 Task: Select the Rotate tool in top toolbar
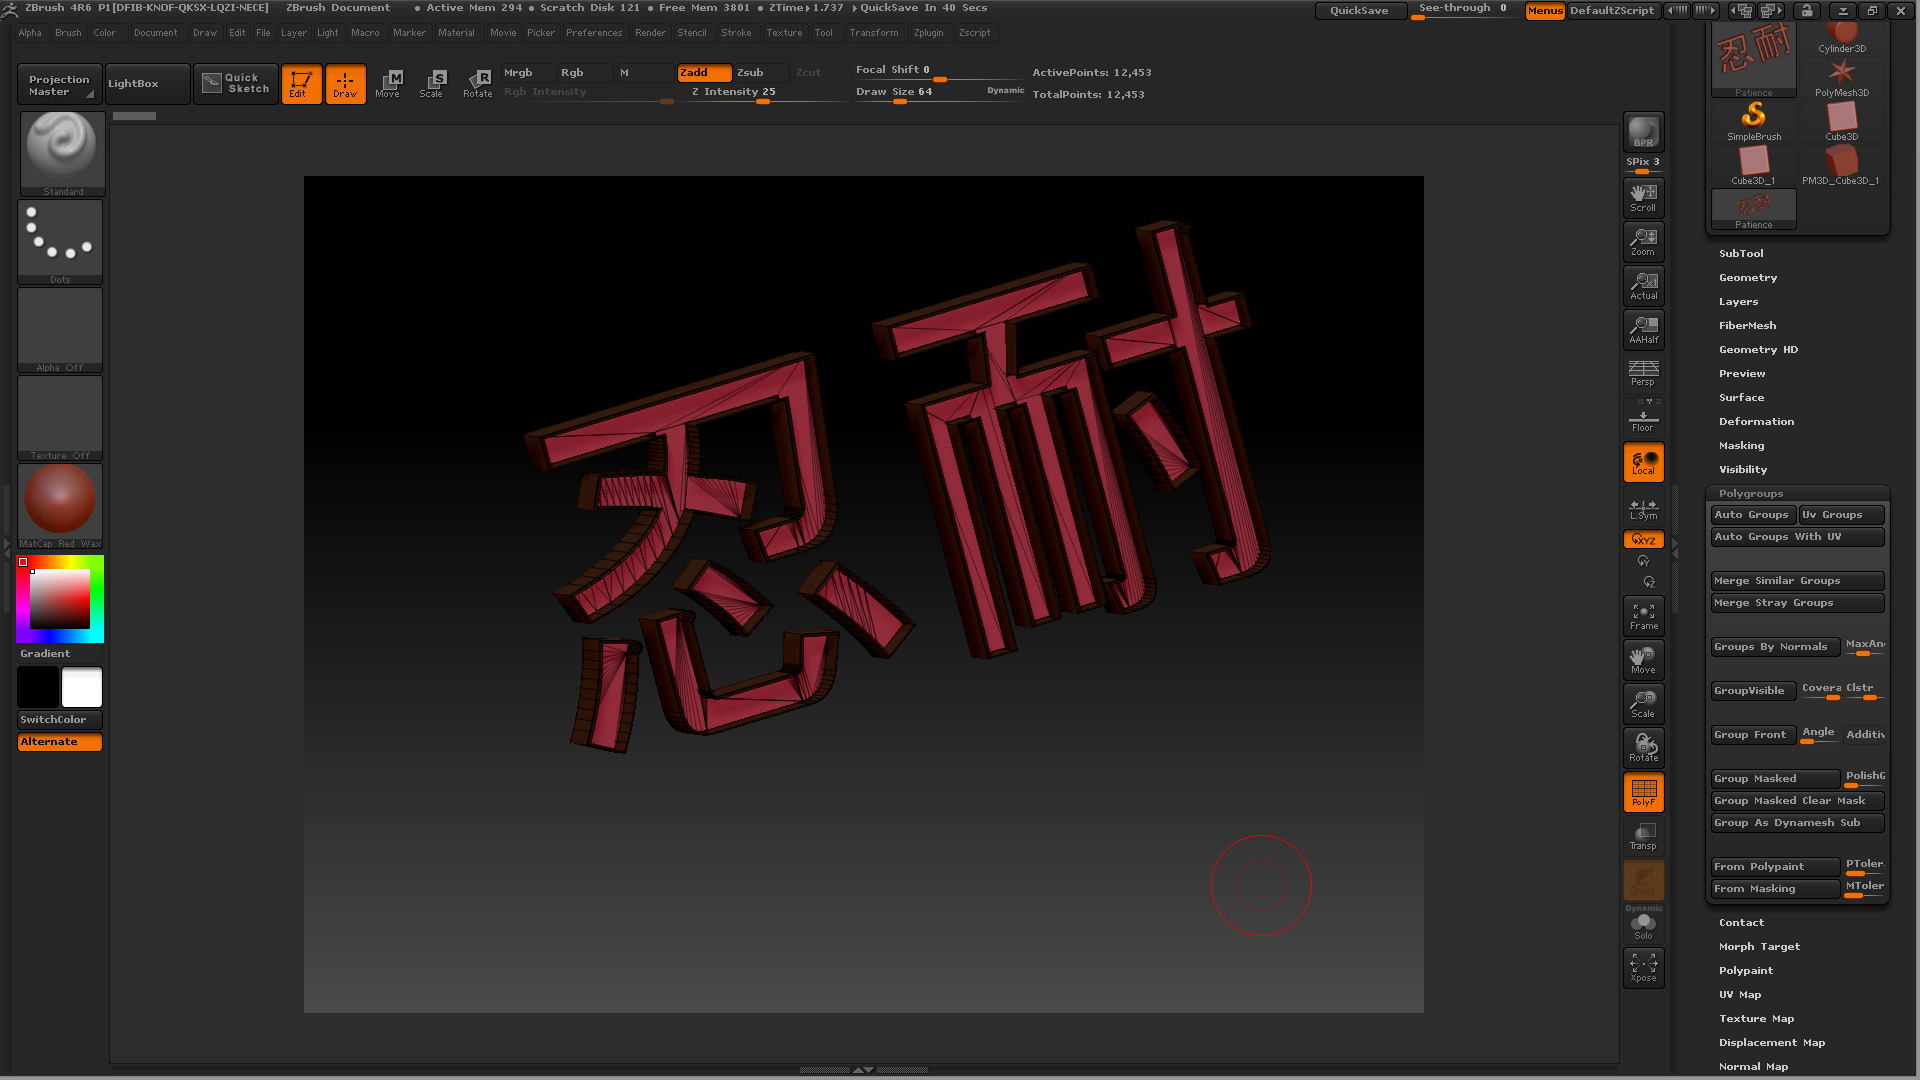tap(477, 83)
